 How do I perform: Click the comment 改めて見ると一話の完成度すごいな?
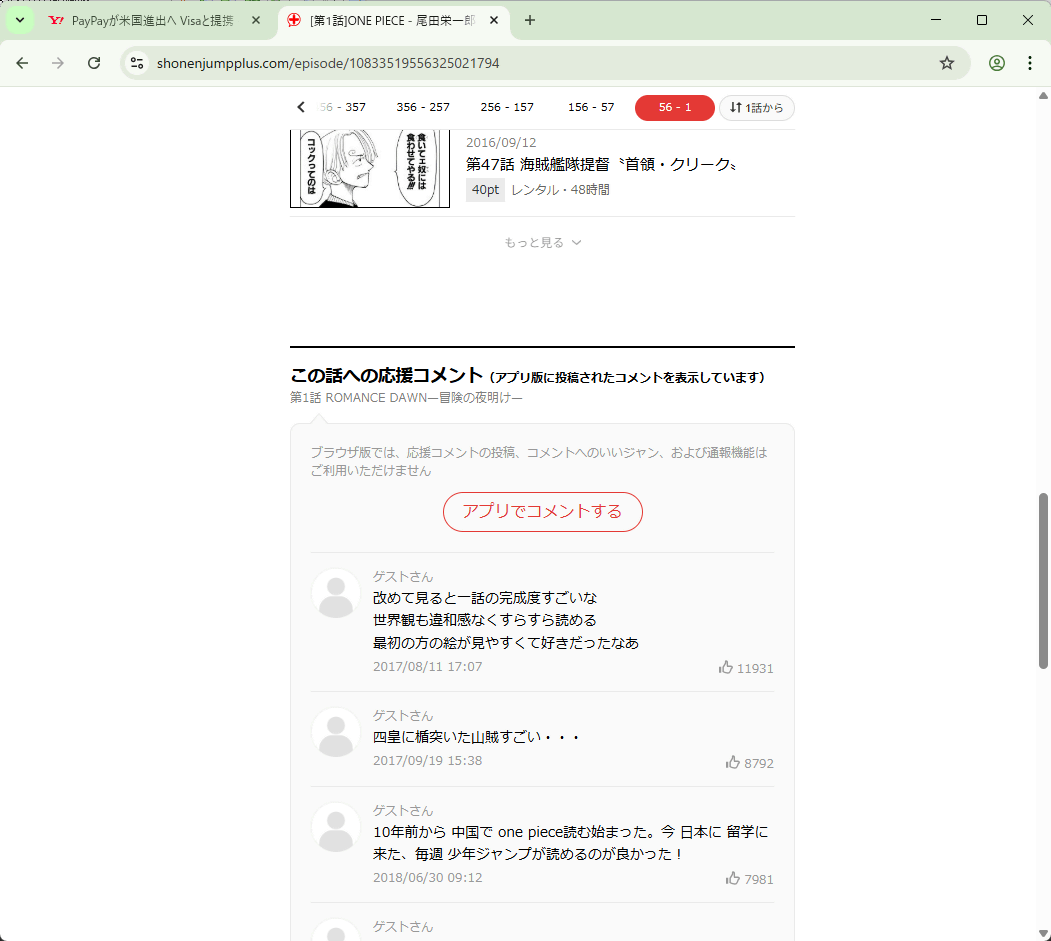click(x=485, y=598)
